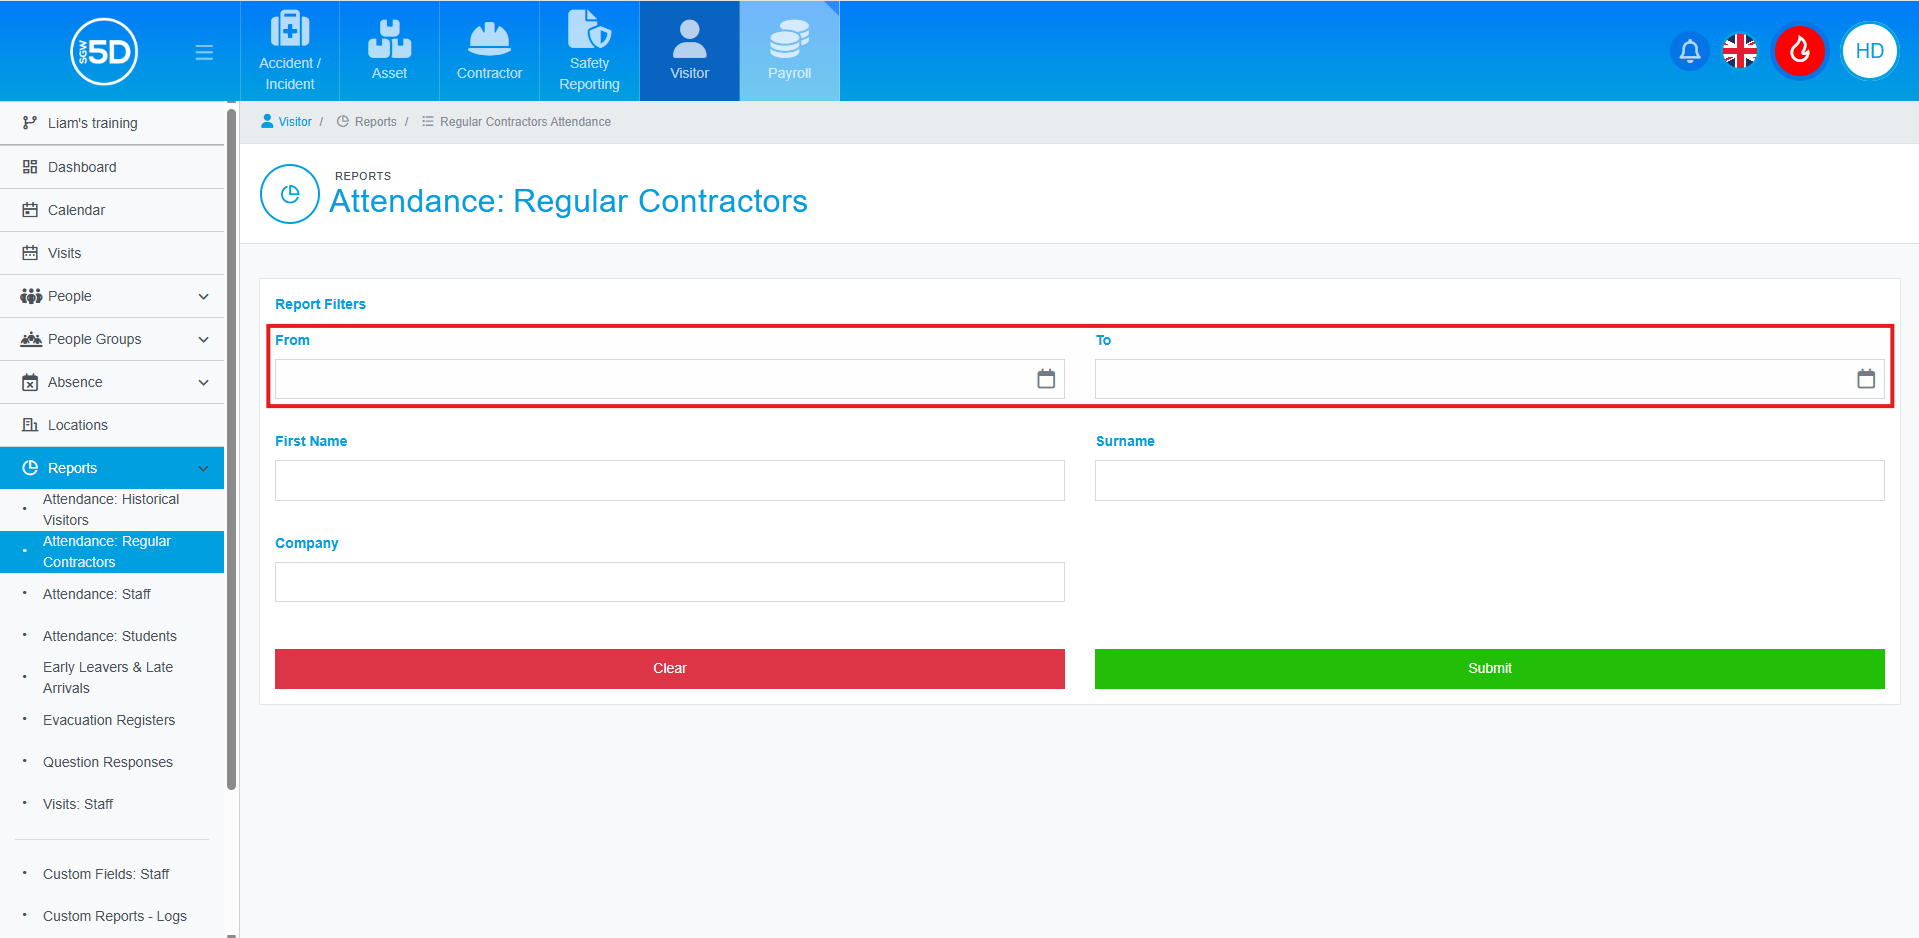Click the Visitor breadcrumb link
This screenshot has height=938, width=1919.
287,122
